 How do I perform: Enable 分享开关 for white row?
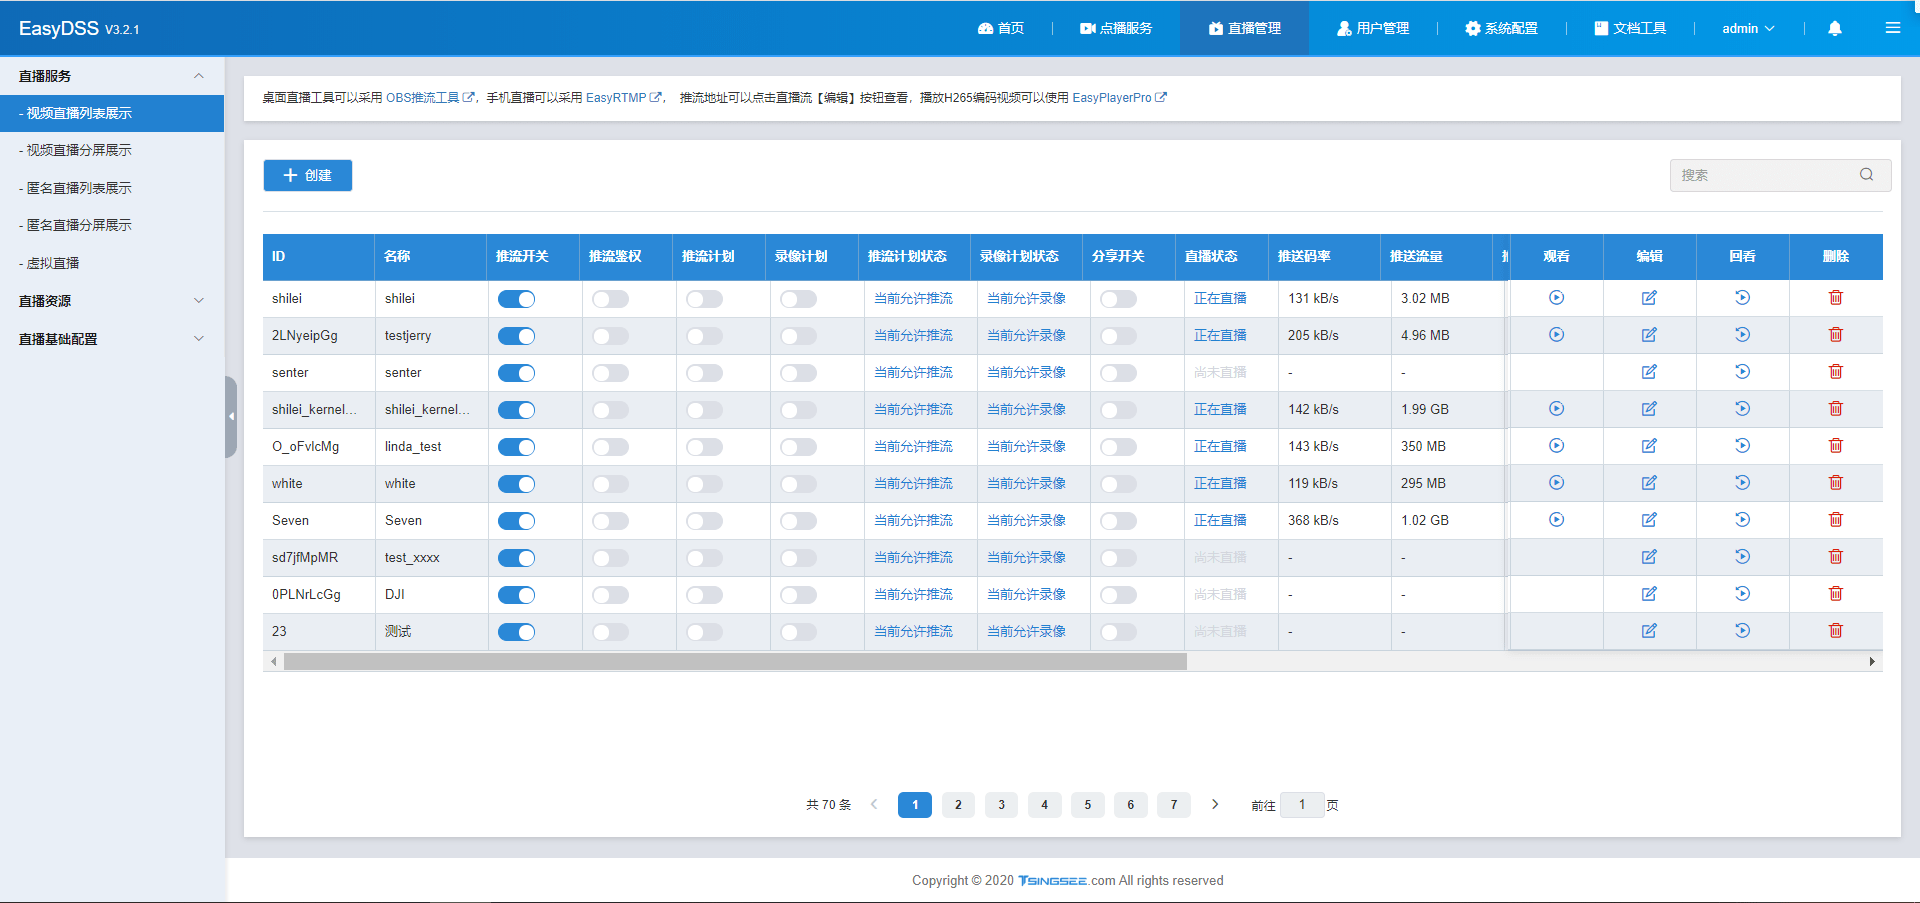[1118, 484]
